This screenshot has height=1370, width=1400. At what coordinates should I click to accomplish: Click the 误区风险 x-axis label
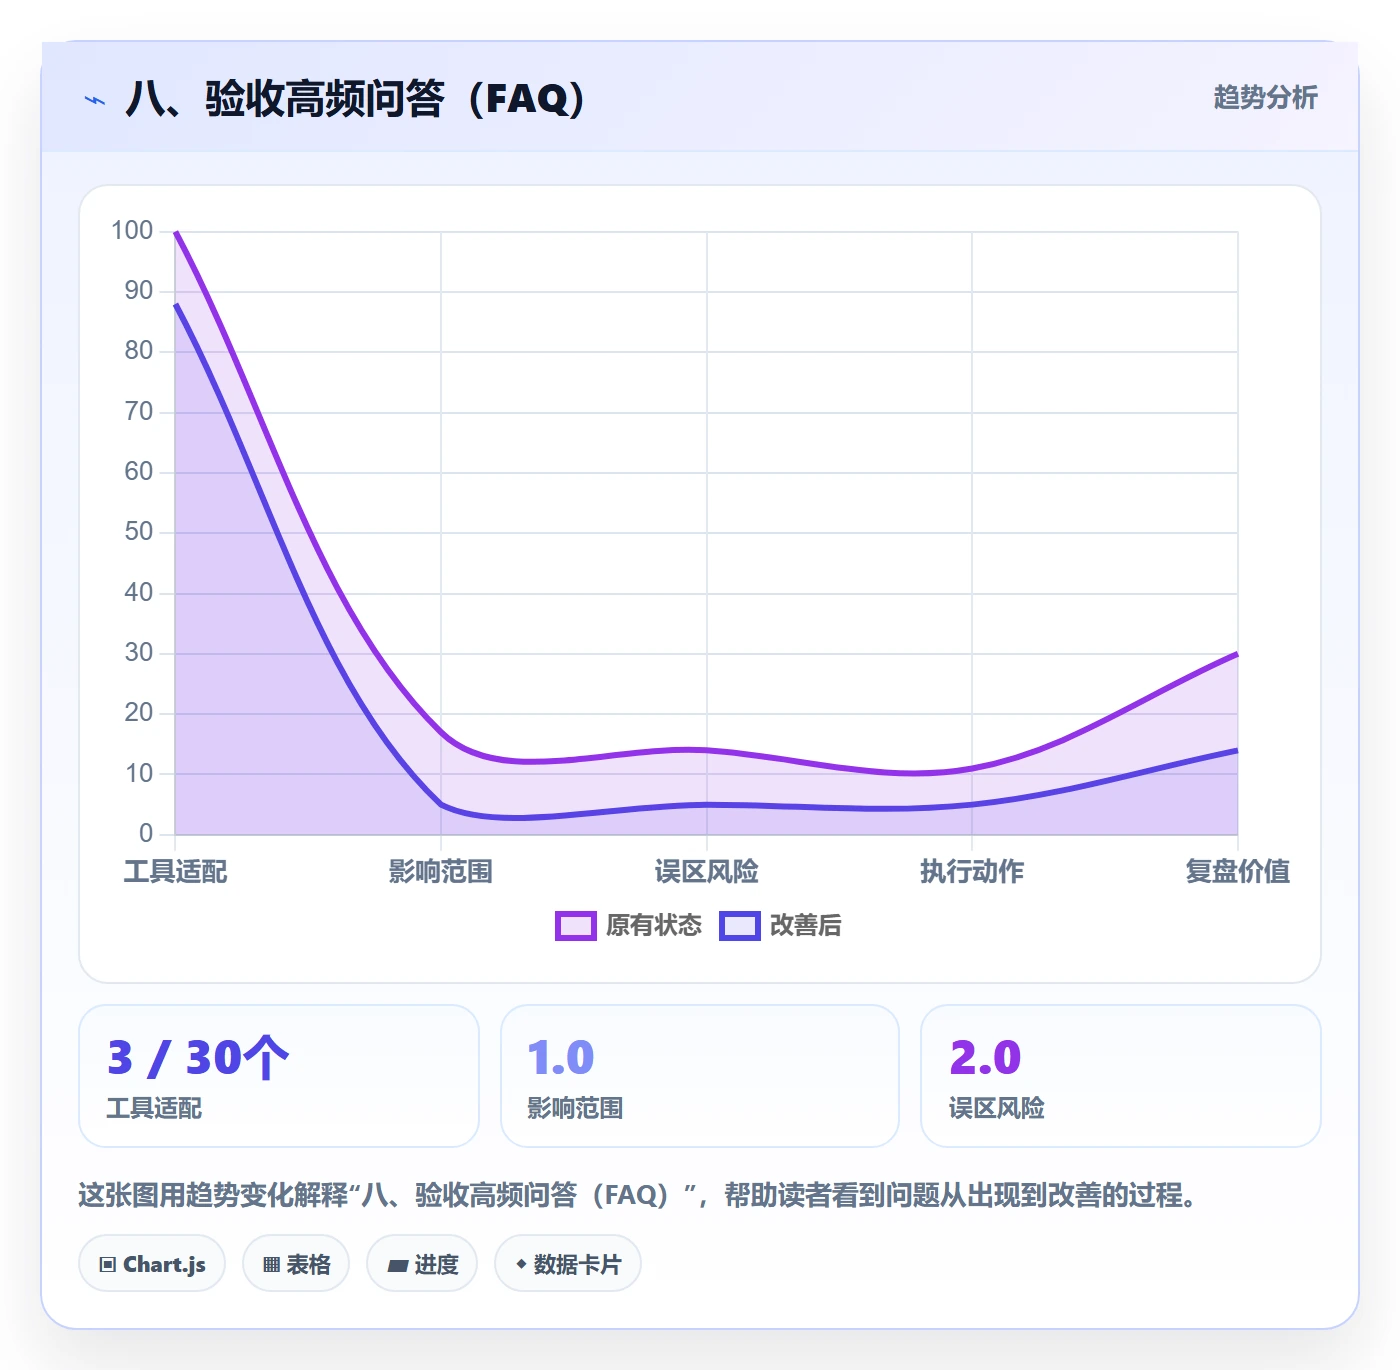[707, 871]
